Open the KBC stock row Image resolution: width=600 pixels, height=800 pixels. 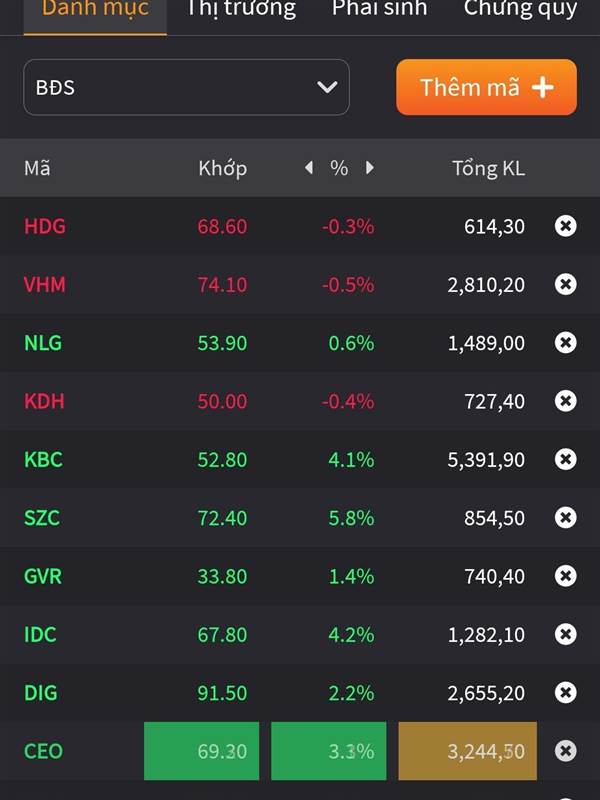point(43,460)
